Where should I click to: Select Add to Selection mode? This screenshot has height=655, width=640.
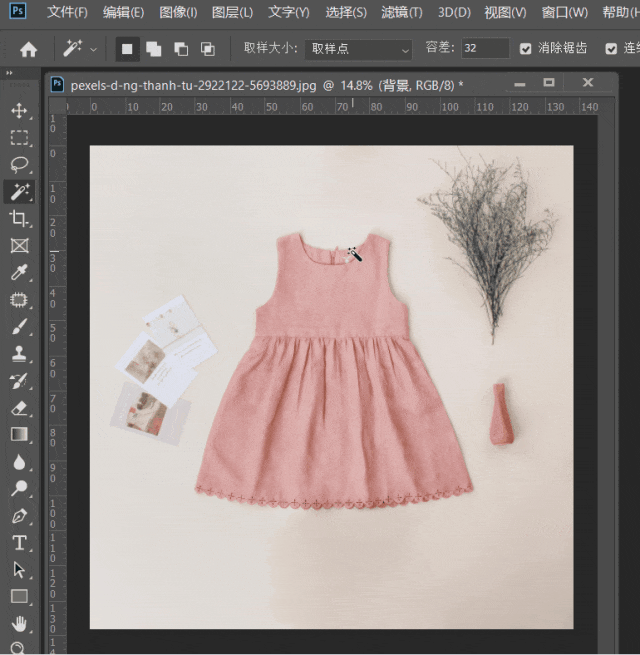coord(154,49)
